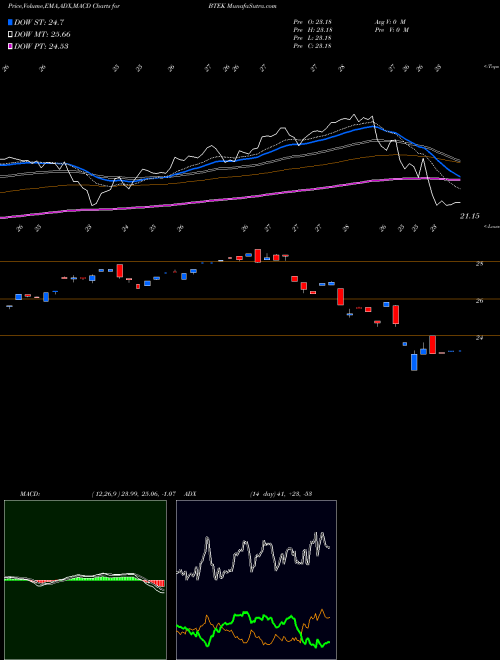This screenshot has width=500, height=660.
Task: Click the tallest blue candlestick near price 24
Action: (414, 362)
